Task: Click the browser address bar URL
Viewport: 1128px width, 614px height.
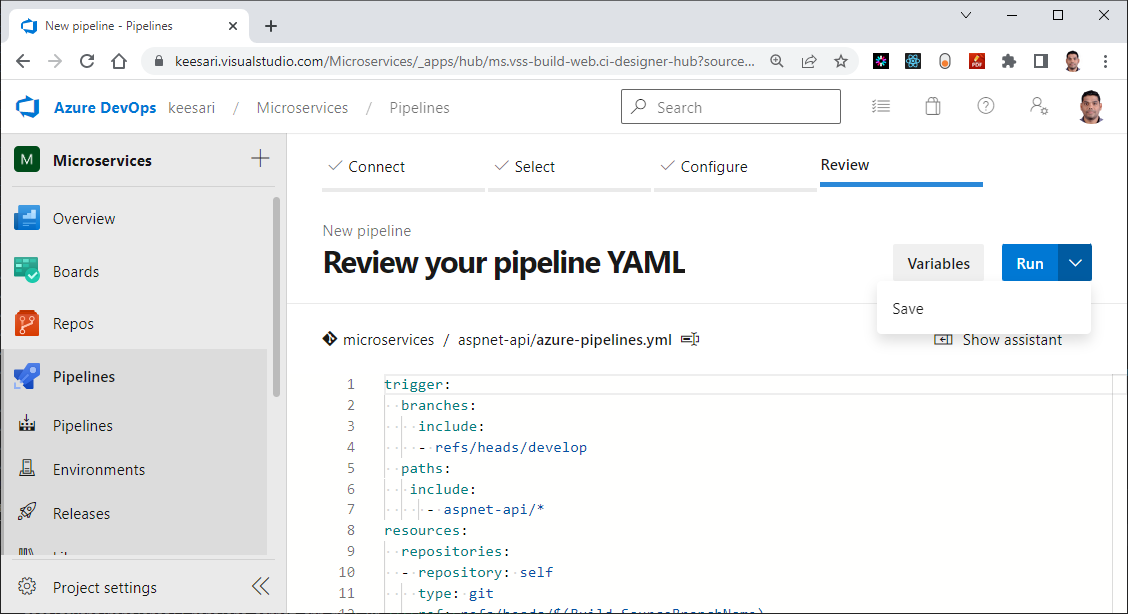Action: point(465,61)
